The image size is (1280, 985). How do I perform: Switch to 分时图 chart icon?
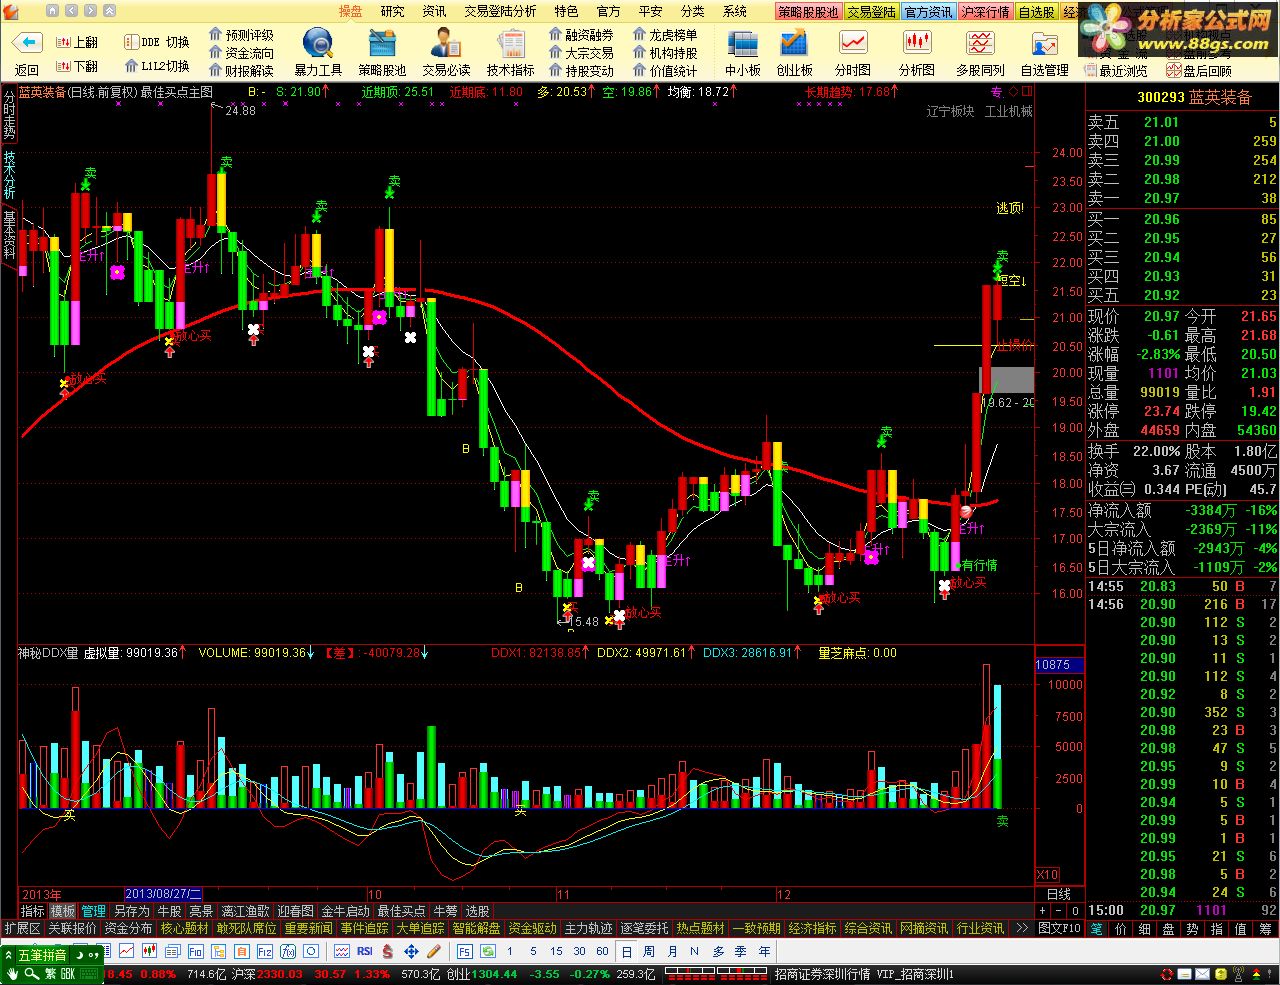[x=853, y=44]
